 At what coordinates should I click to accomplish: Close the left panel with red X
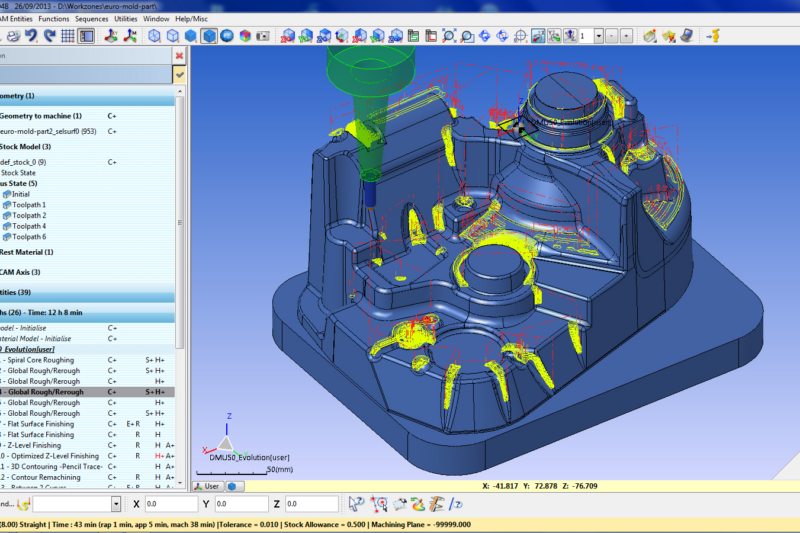coord(179,56)
